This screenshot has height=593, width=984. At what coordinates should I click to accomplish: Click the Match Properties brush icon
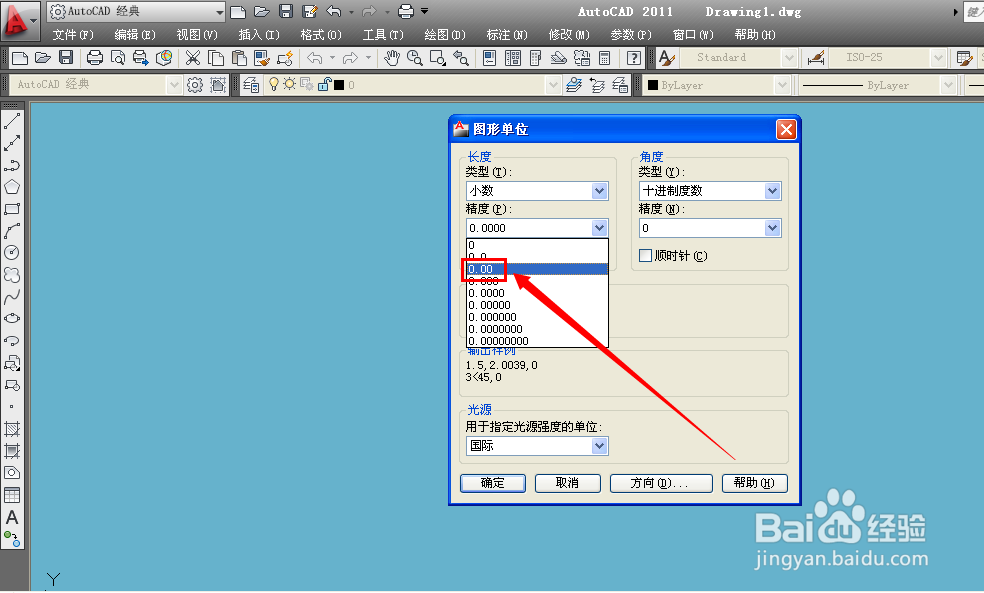pos(262,58)
